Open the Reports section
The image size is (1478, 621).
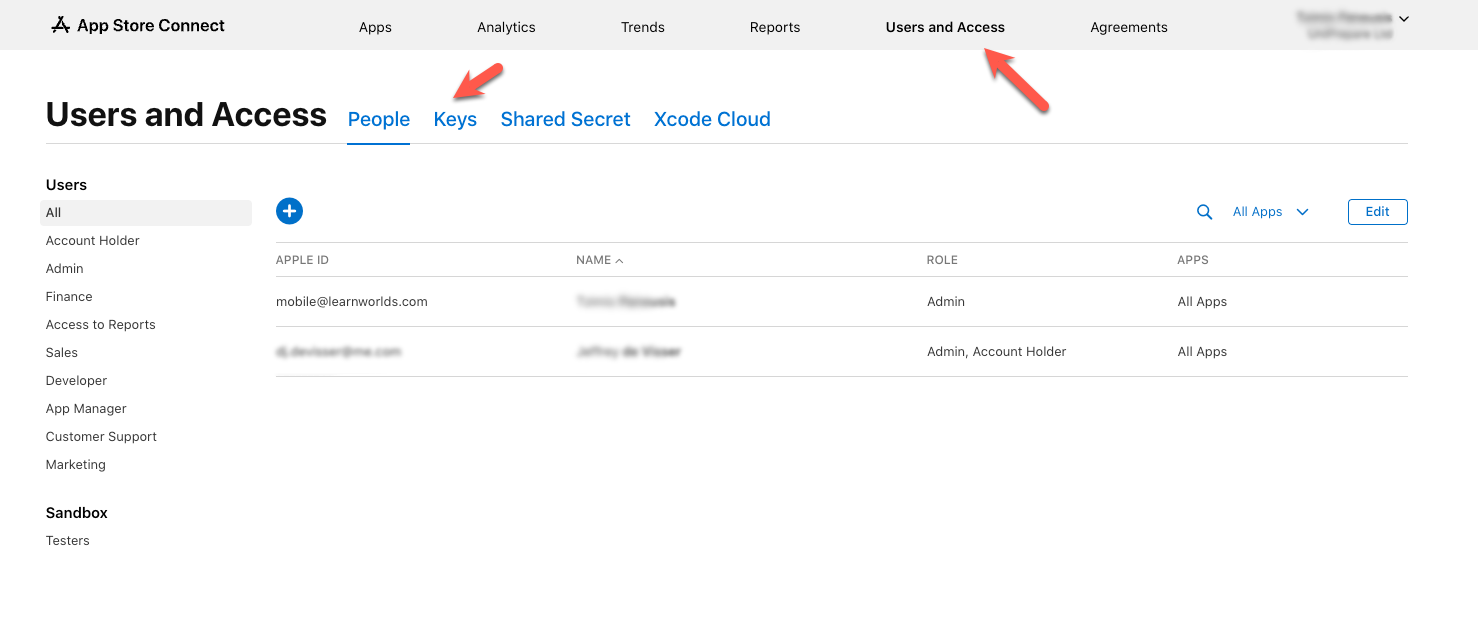[775, 27]
